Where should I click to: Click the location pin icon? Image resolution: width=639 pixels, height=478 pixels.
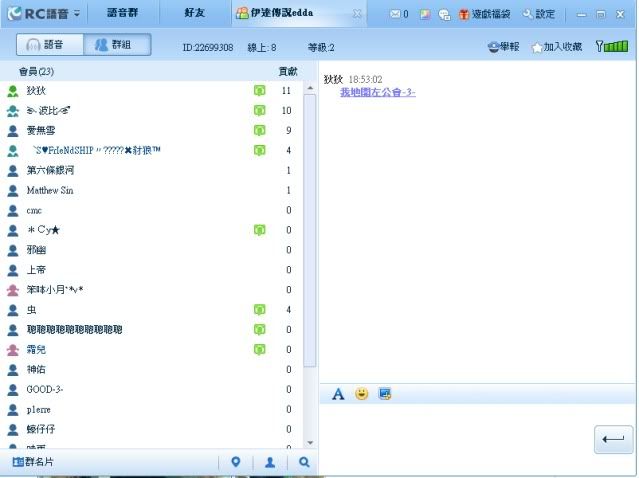click(236, 462)
